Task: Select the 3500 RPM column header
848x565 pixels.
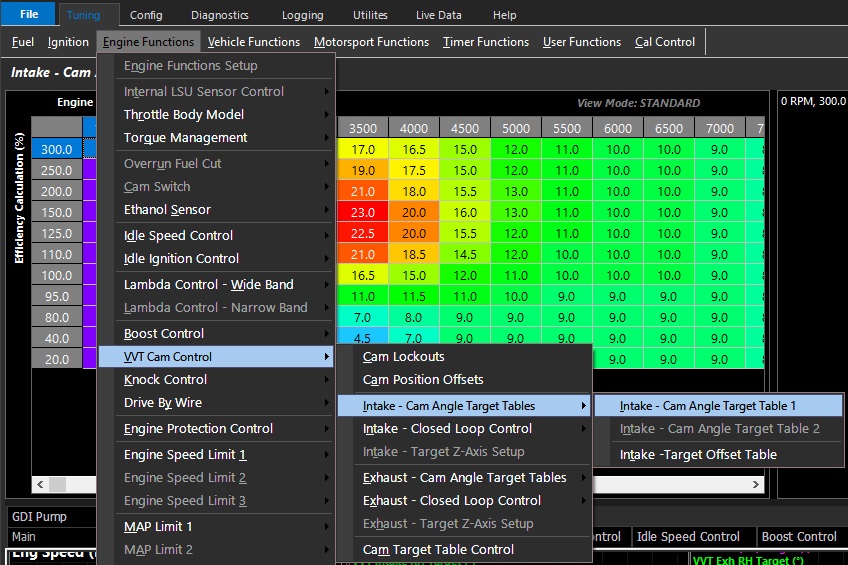Action: 363,128
